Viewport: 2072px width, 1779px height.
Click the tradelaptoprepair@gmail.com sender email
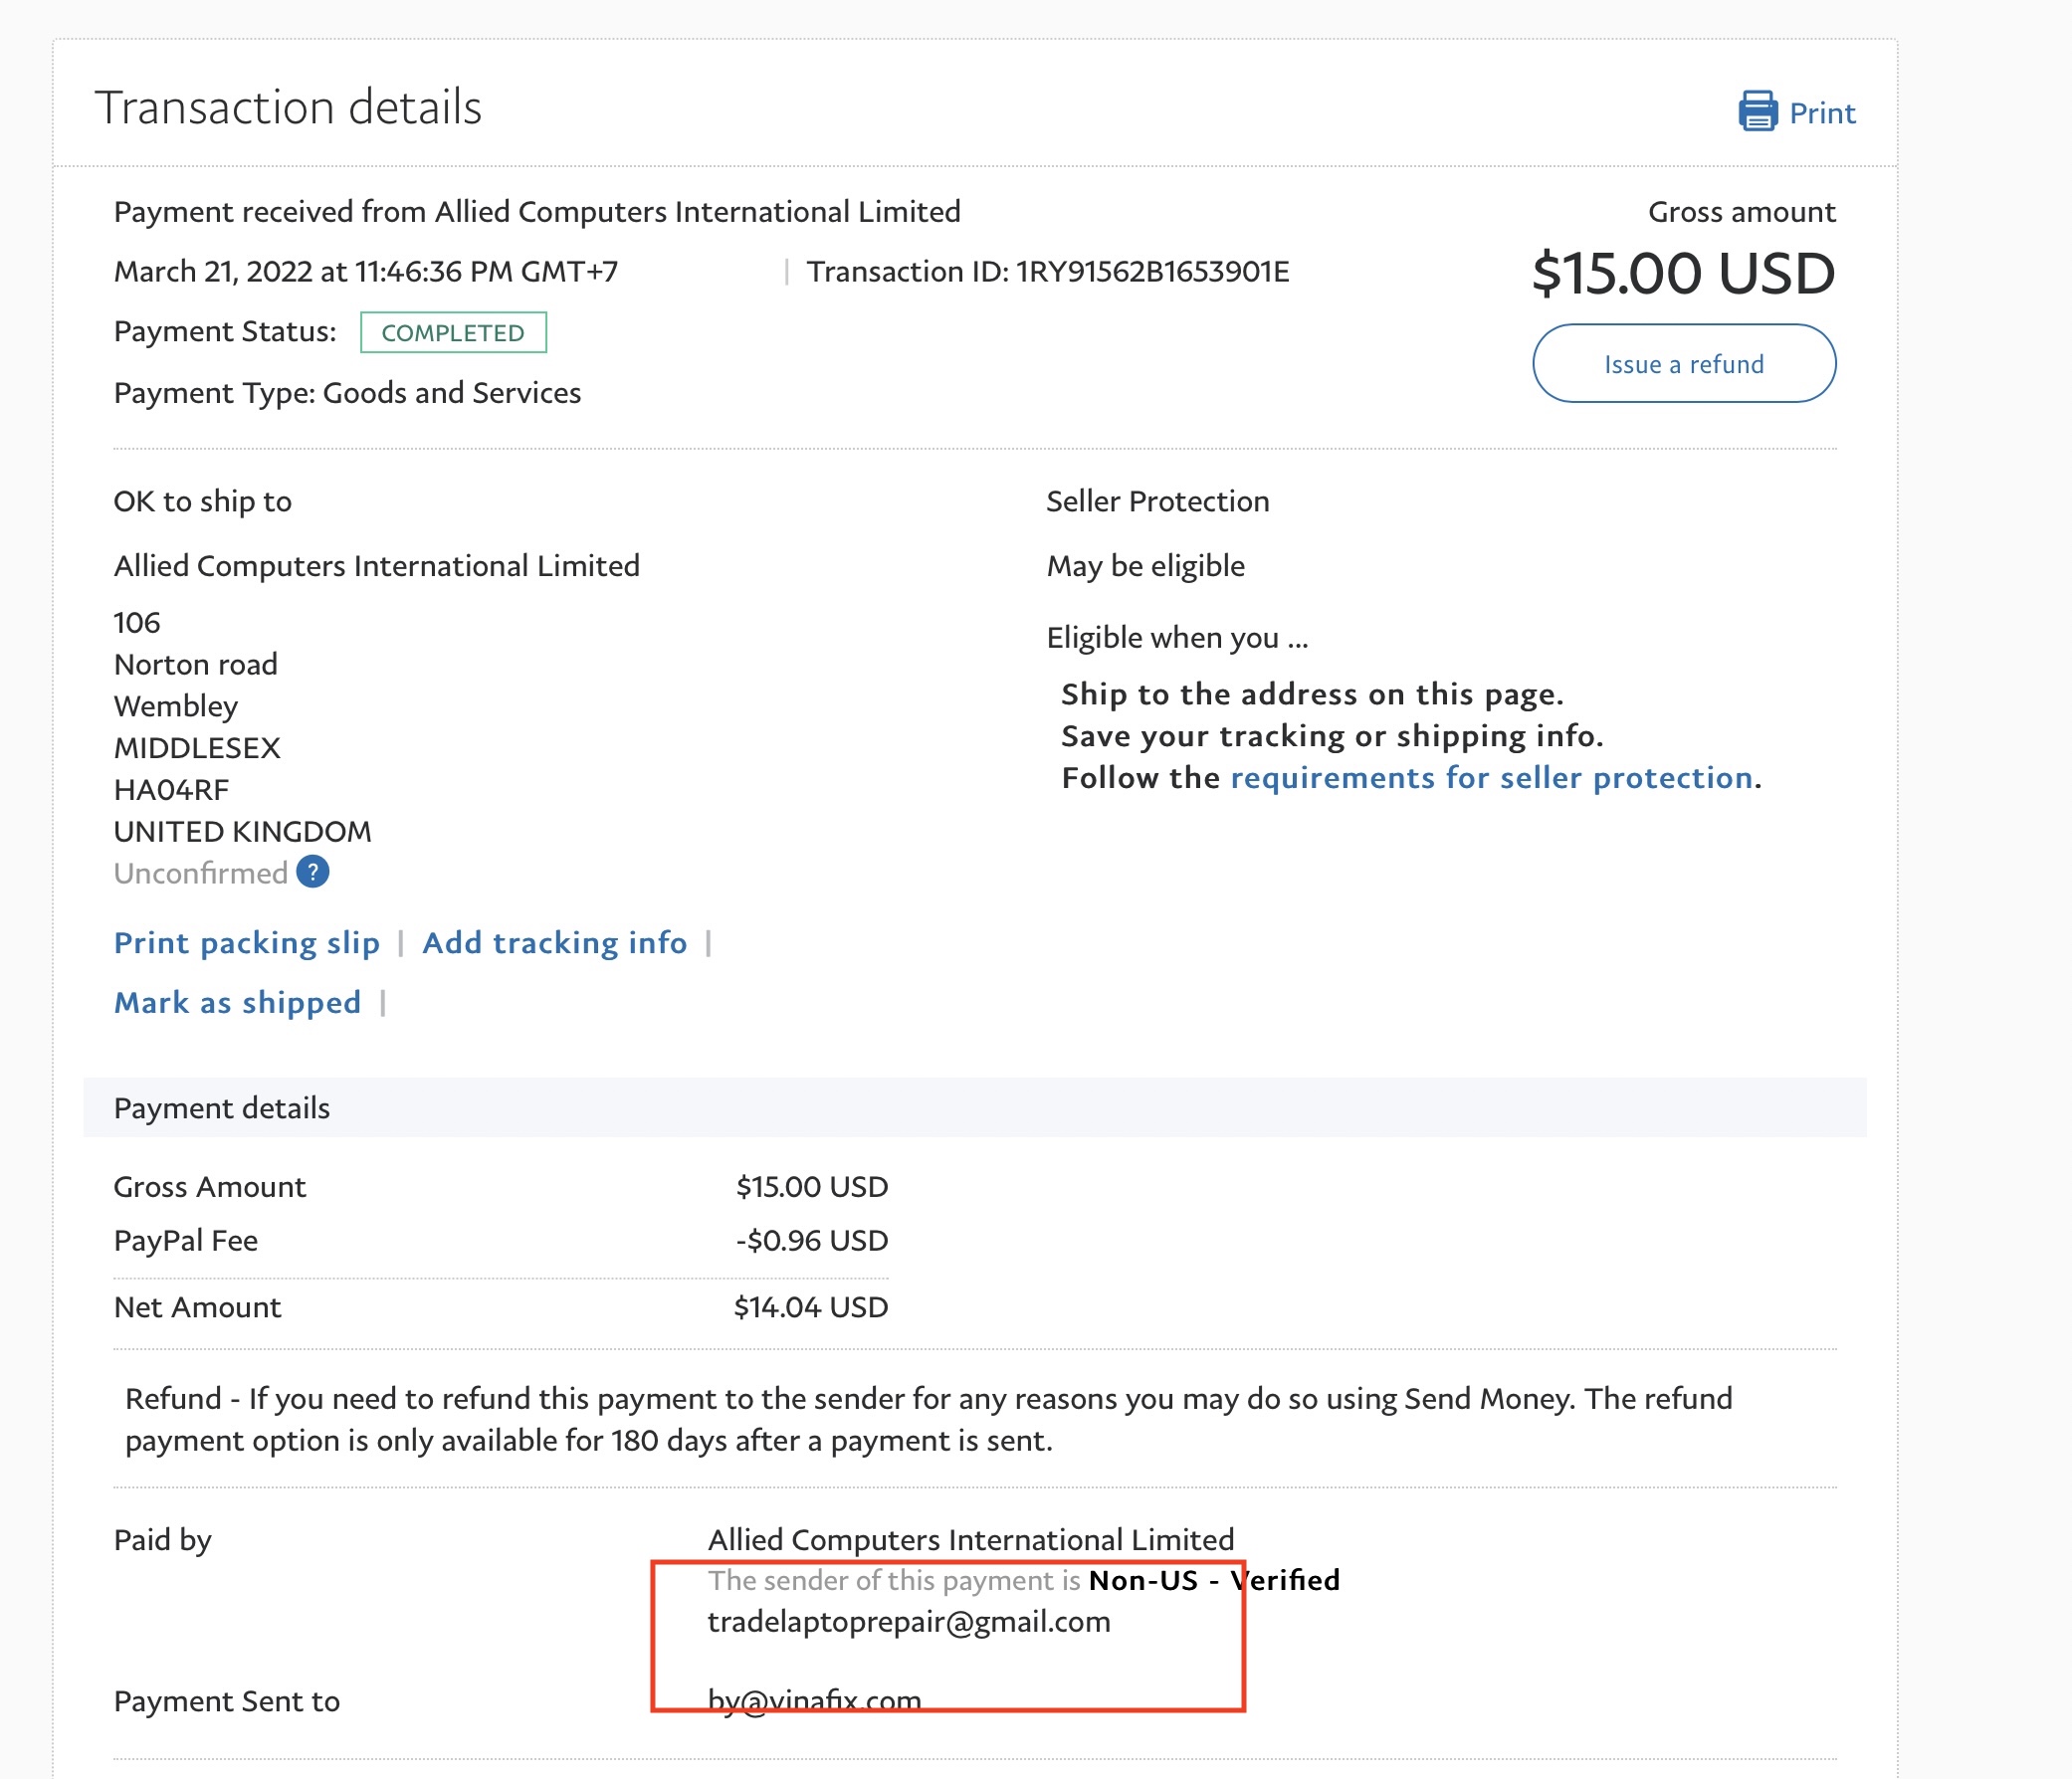click(x=908, y=1621)
